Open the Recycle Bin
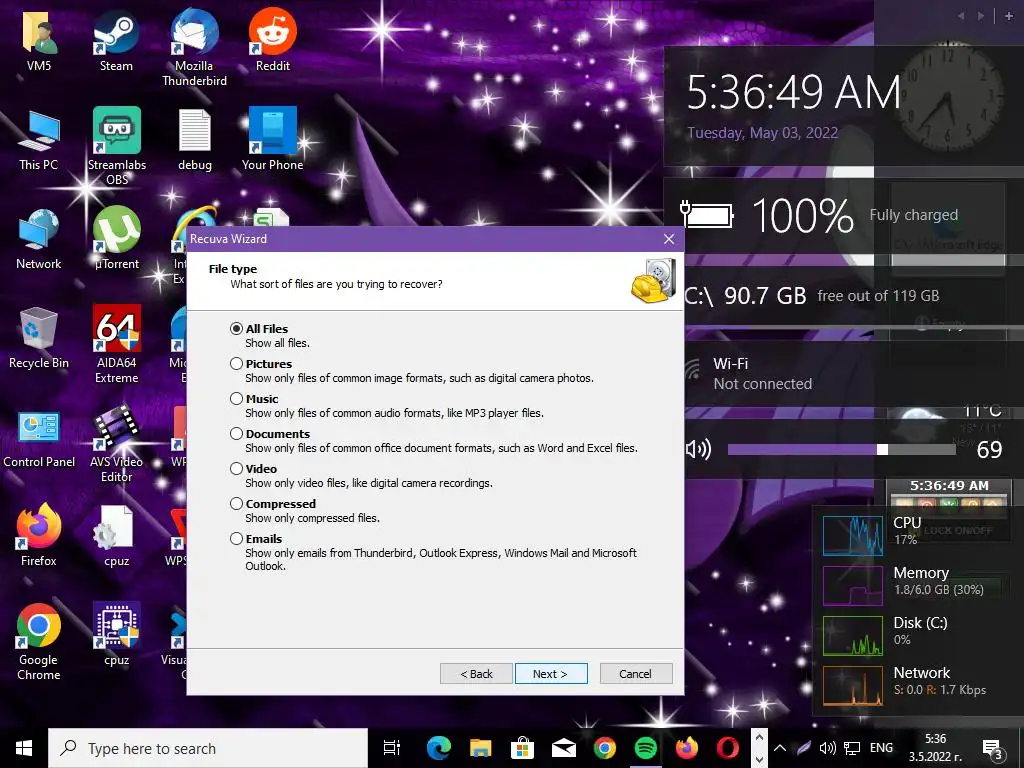Viewport: 1024px width, 768px height. (39, 338)
